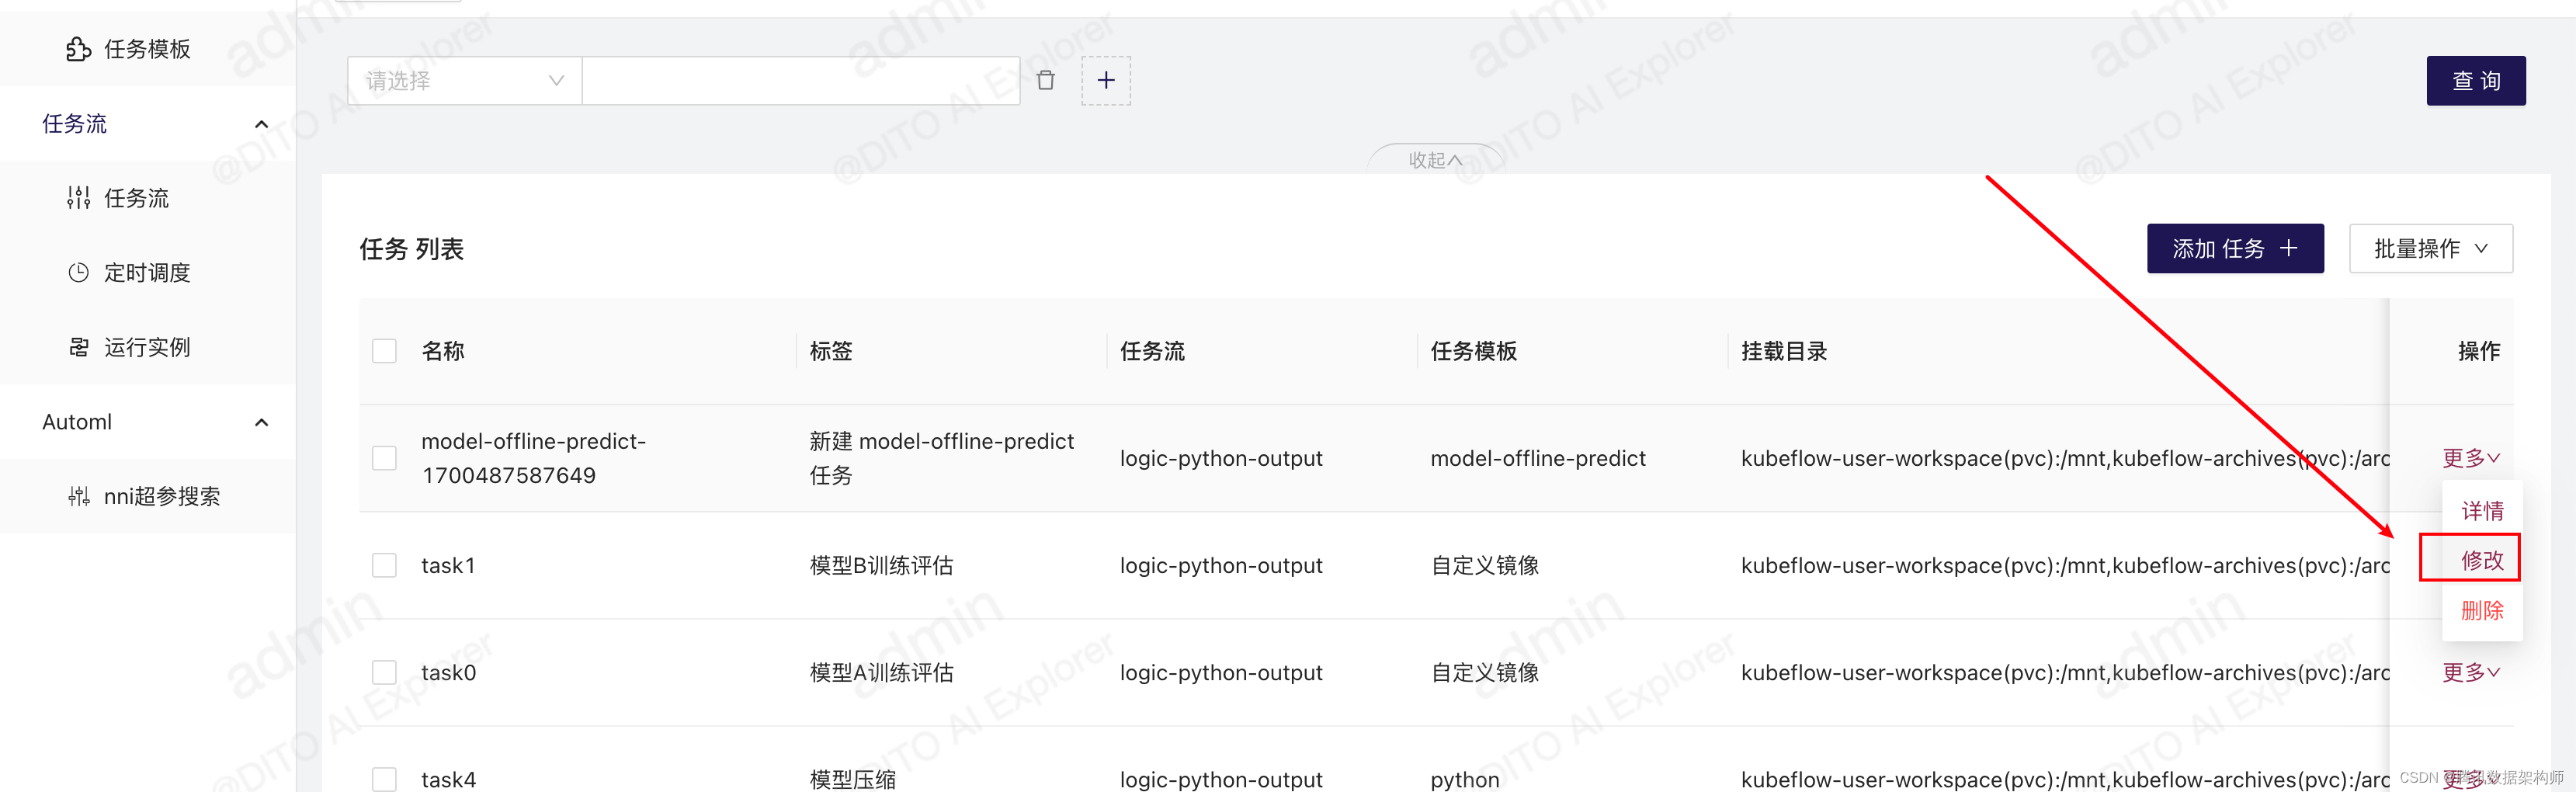Open 任务模板 in the sidebar

coord(147,49)
